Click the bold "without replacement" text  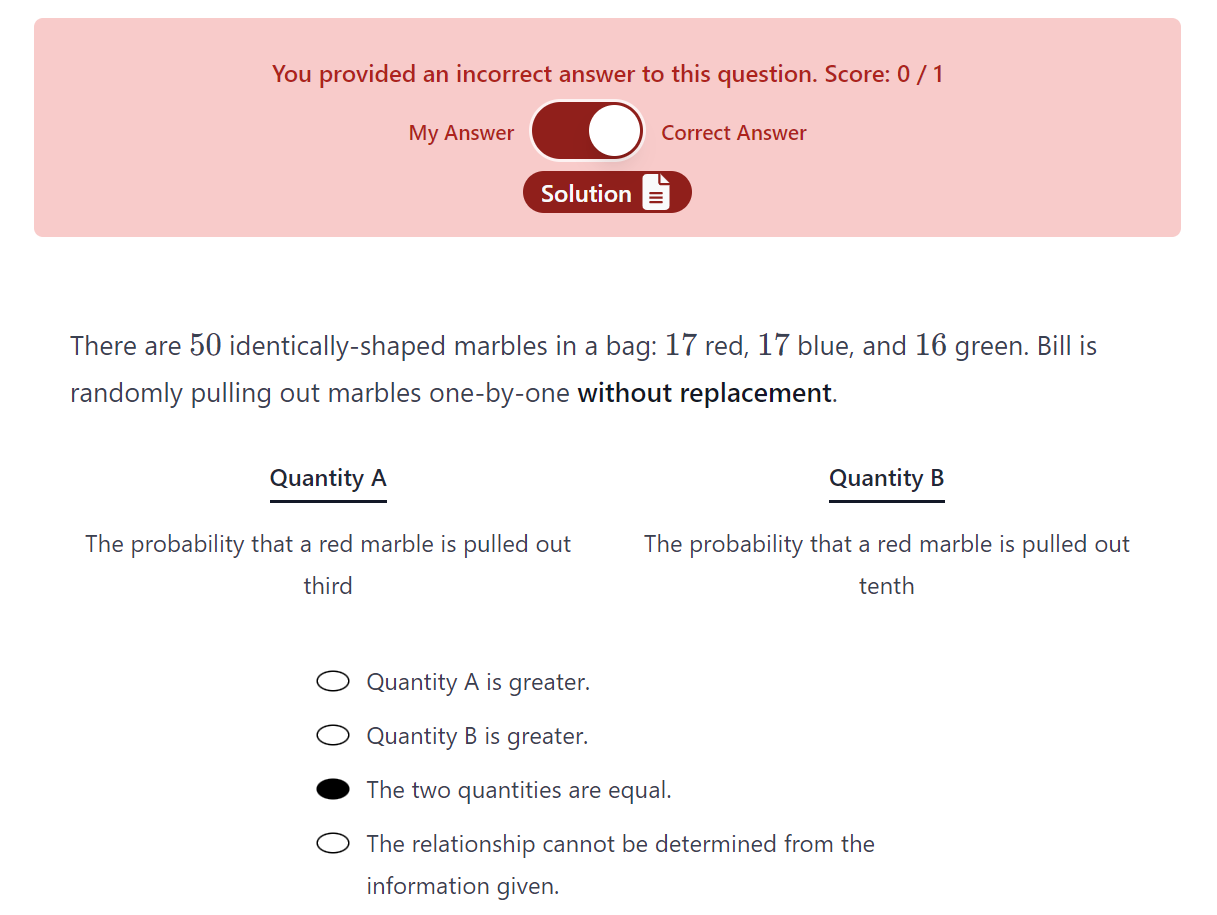click(705, 393)
